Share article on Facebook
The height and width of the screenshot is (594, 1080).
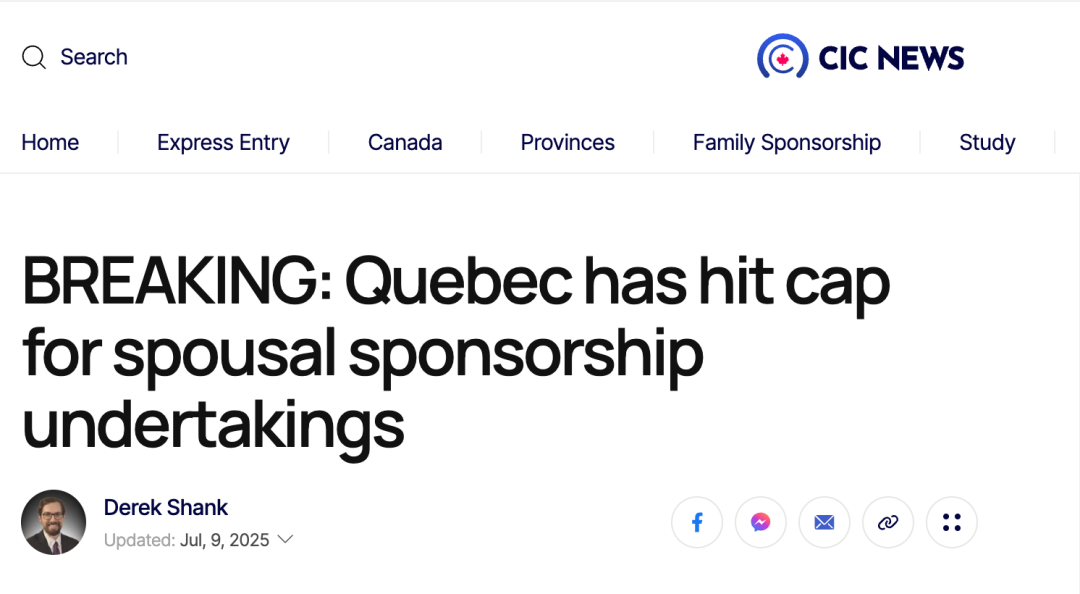coord(697,522)
